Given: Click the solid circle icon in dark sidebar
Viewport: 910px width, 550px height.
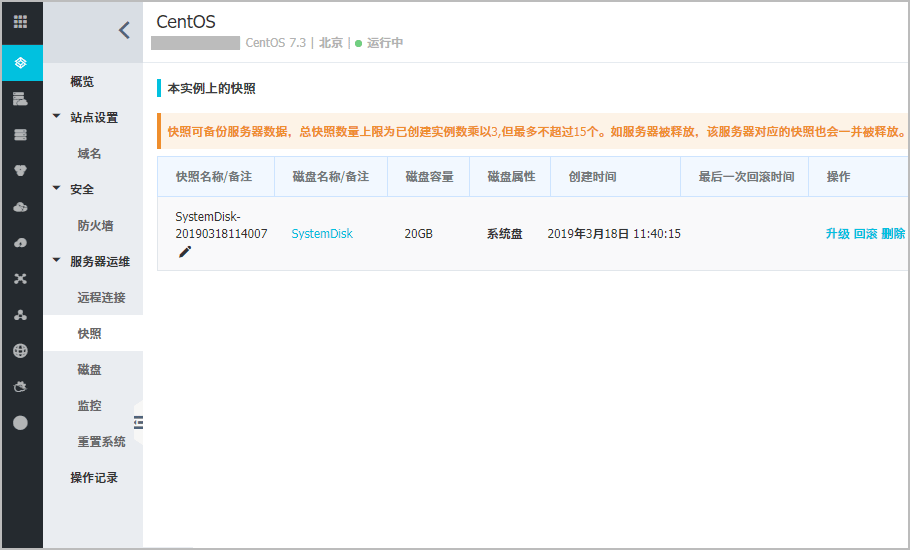Looking at the screenshot, I should point(20,423).
